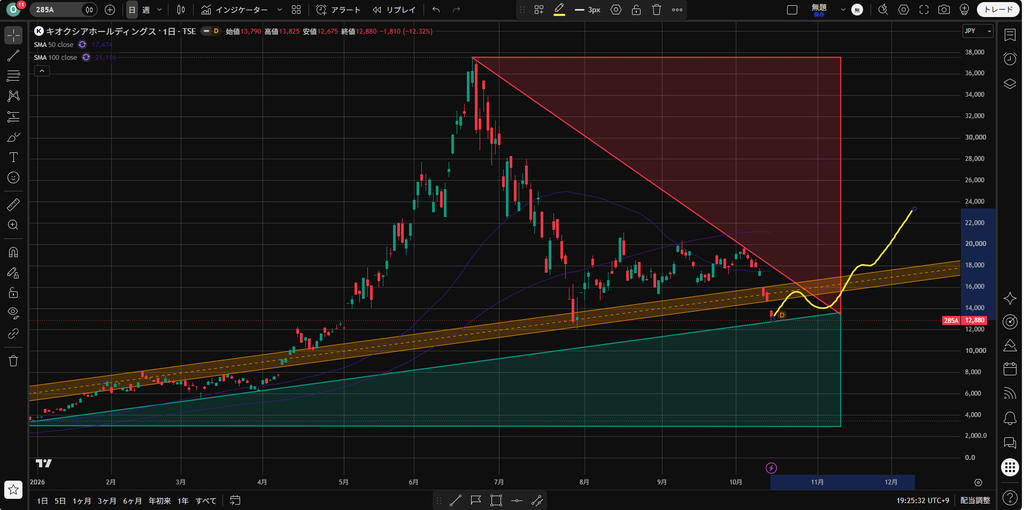Open the 無題 layout name menu
Screen dimensions: 1024x510
coord(819,10)
